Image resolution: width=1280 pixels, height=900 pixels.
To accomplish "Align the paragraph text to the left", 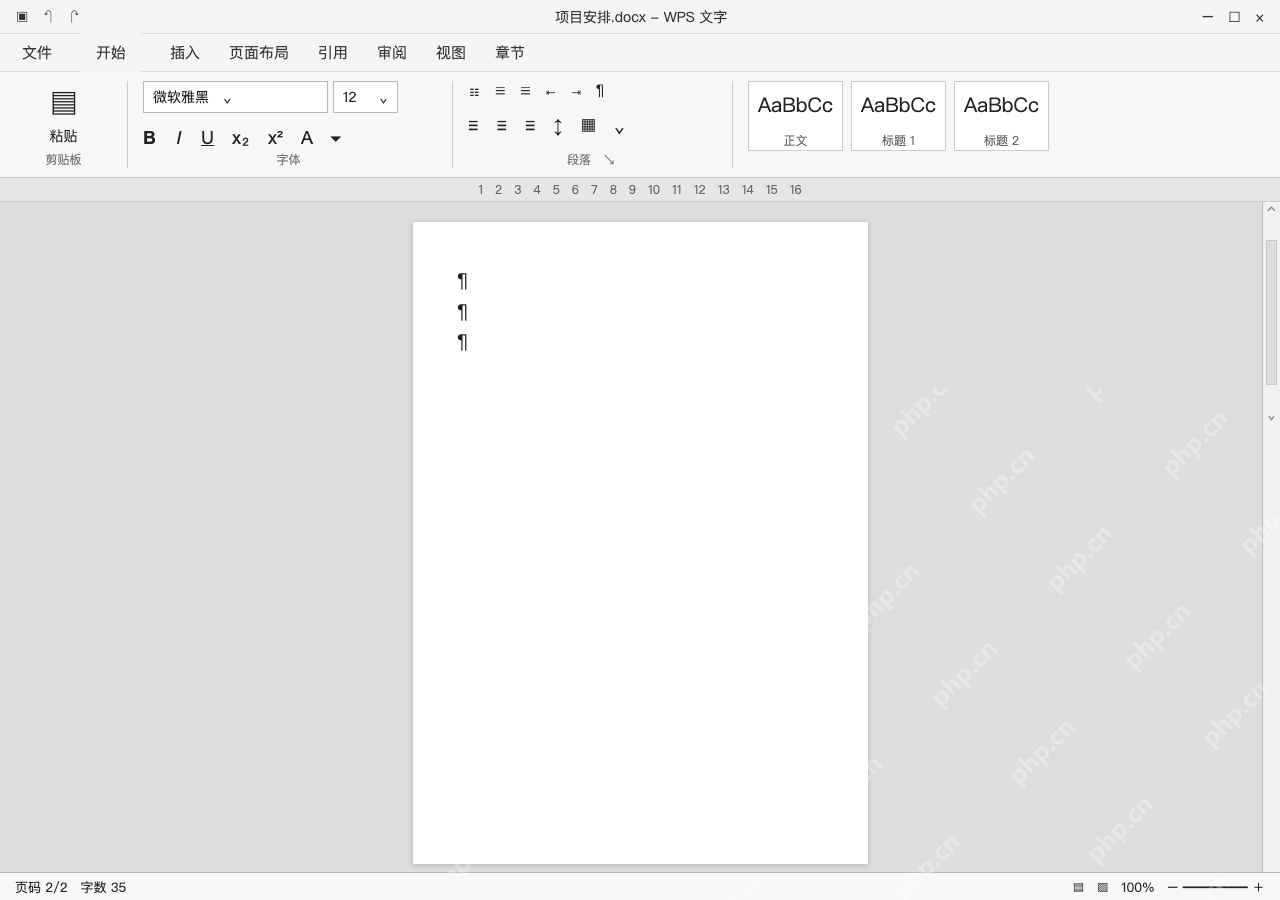I will (473, 126).
